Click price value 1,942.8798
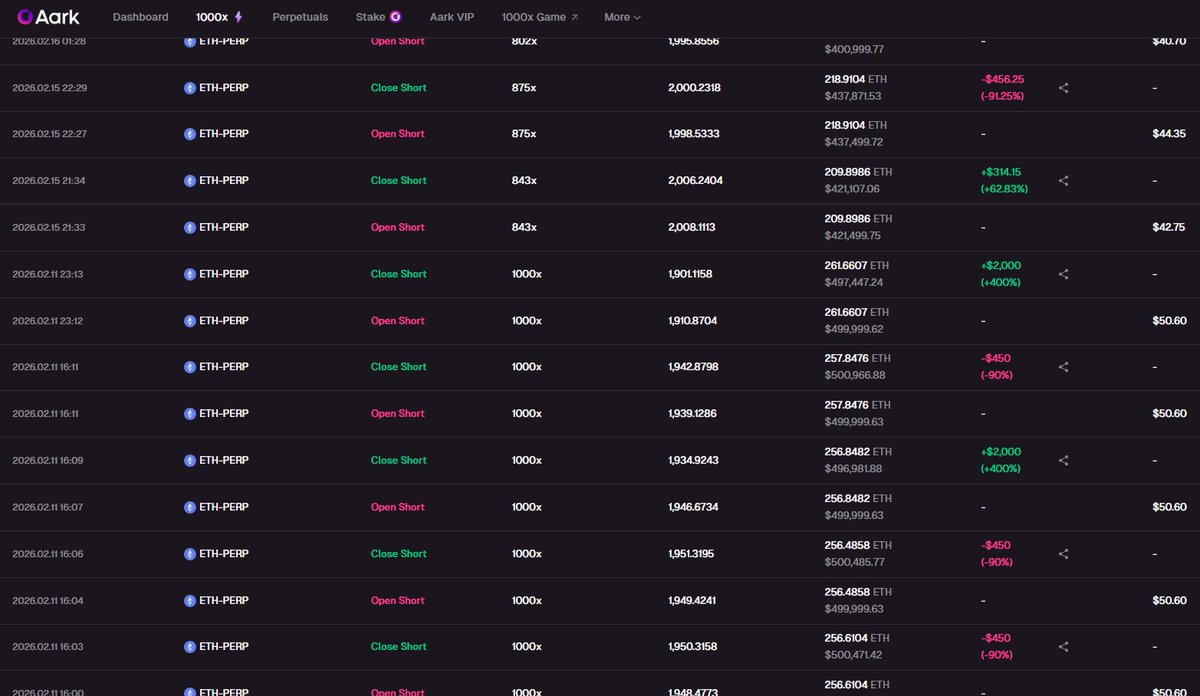The width and height of the screenshot is (1200, 696). pyautogui.click(x=694, y=367)
